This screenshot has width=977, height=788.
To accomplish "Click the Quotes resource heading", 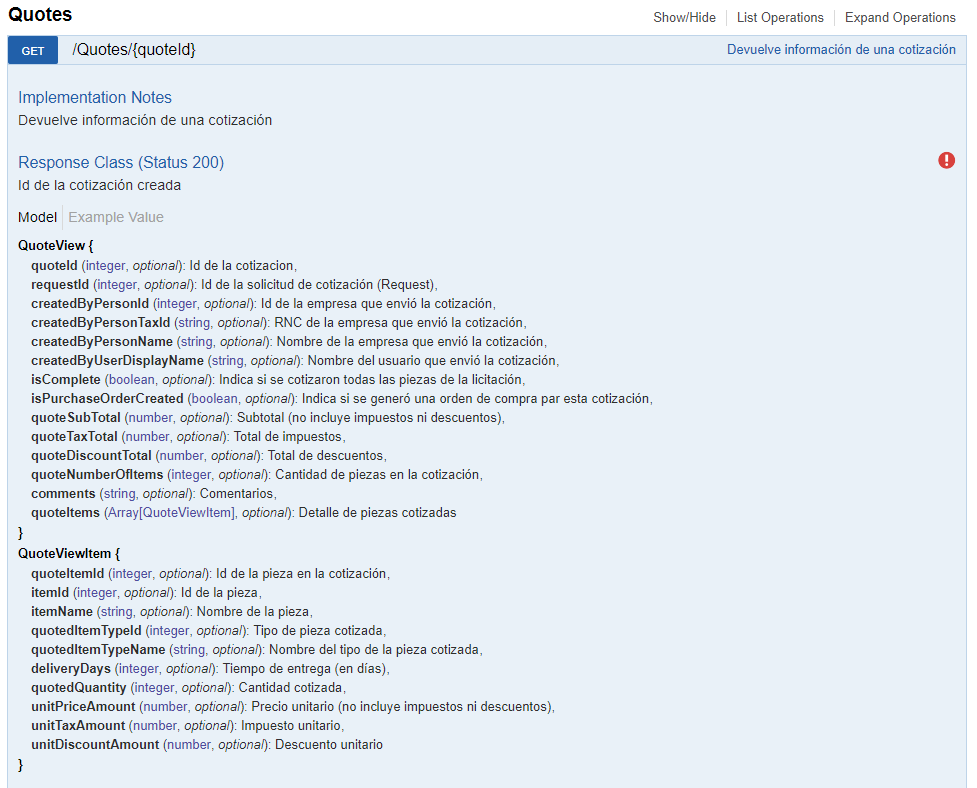I will [x=40, y=15].
